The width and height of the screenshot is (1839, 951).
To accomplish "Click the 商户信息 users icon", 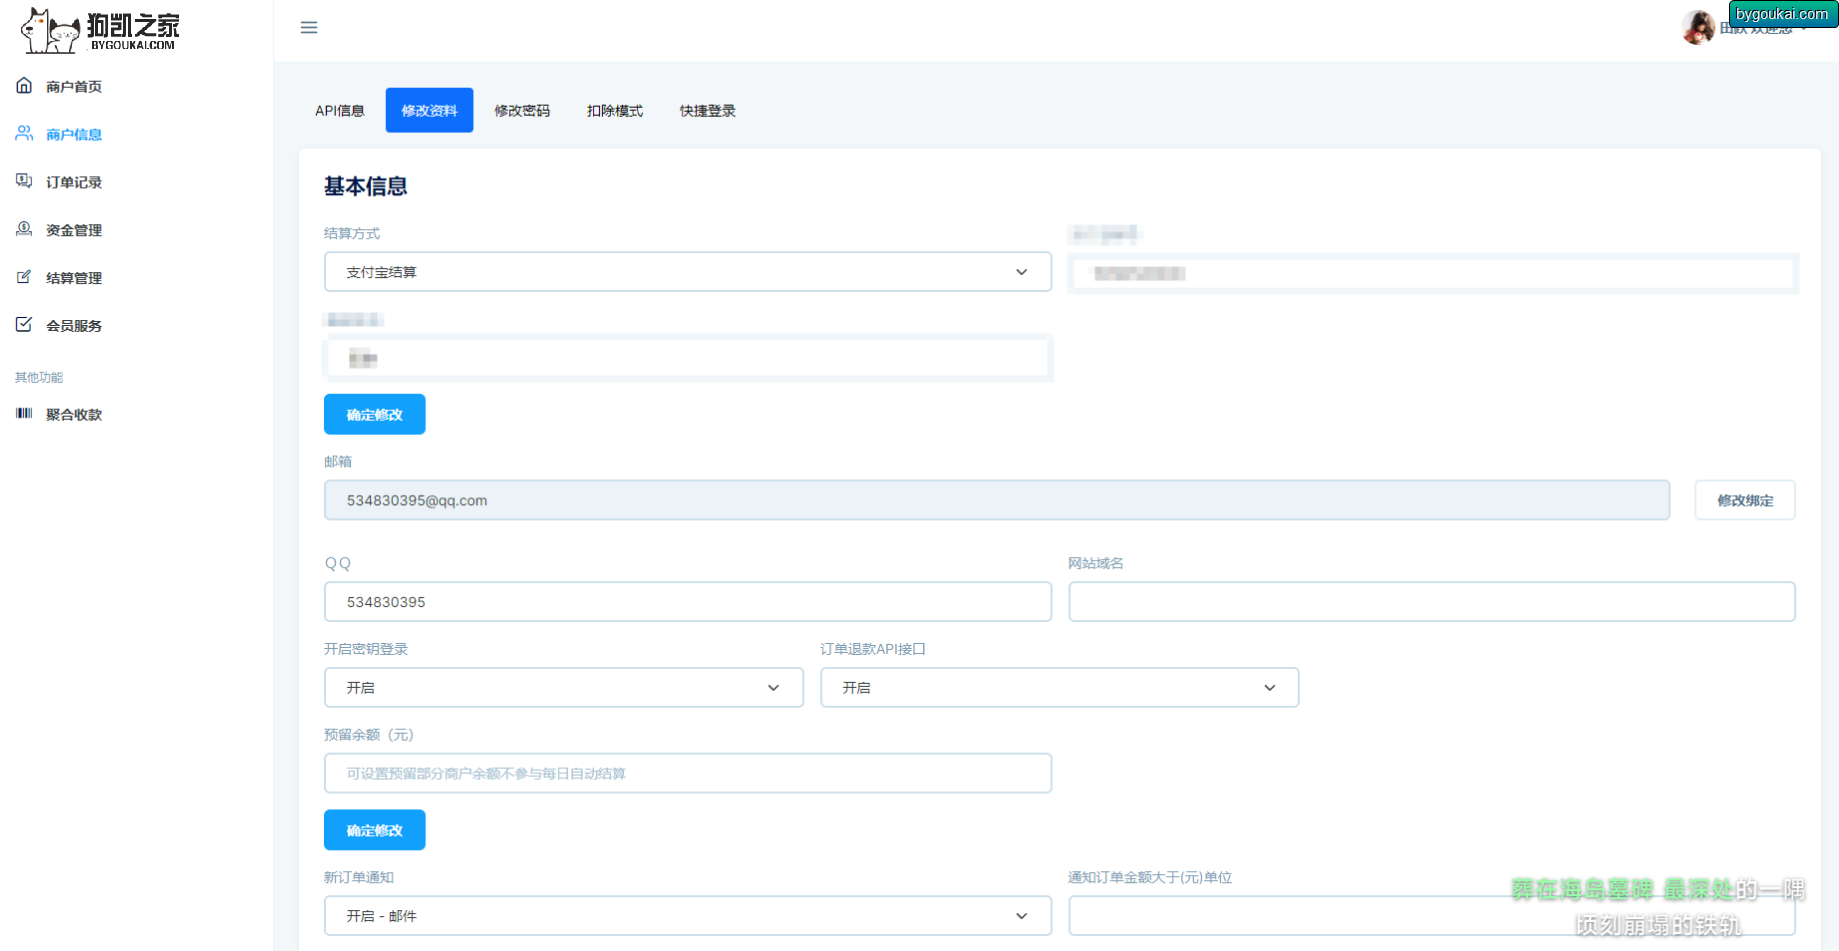I will click(24, 134).
